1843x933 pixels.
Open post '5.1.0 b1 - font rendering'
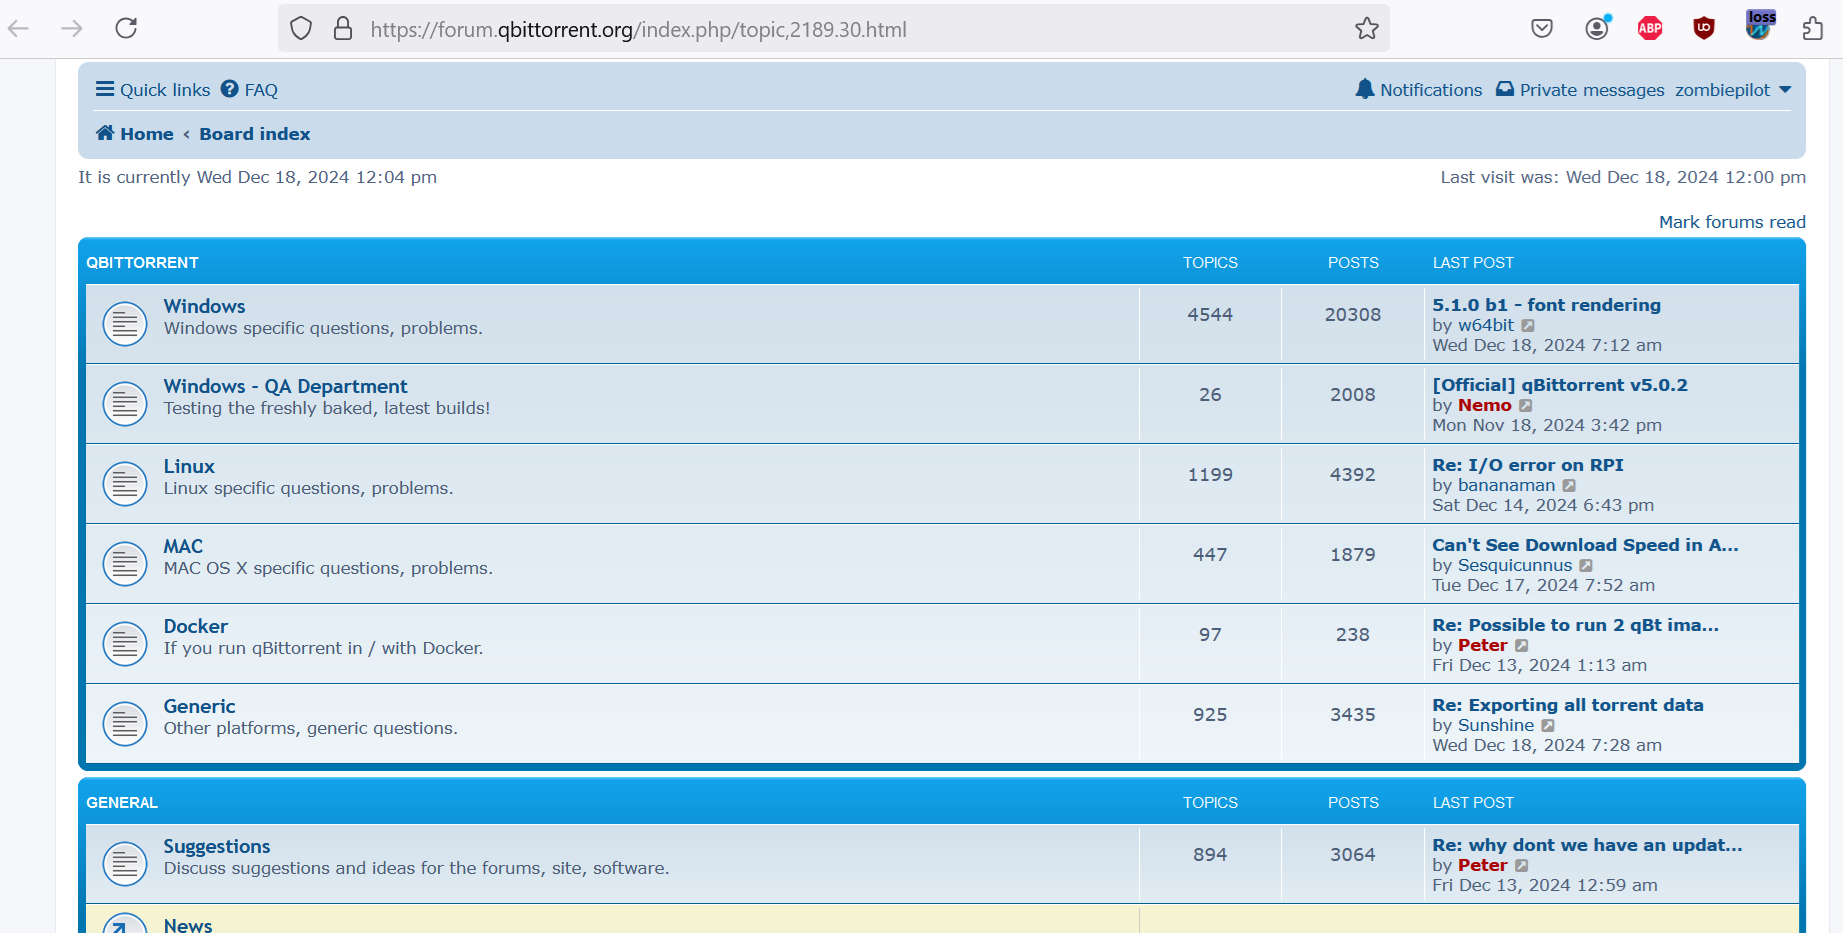tap(1546, 305)
